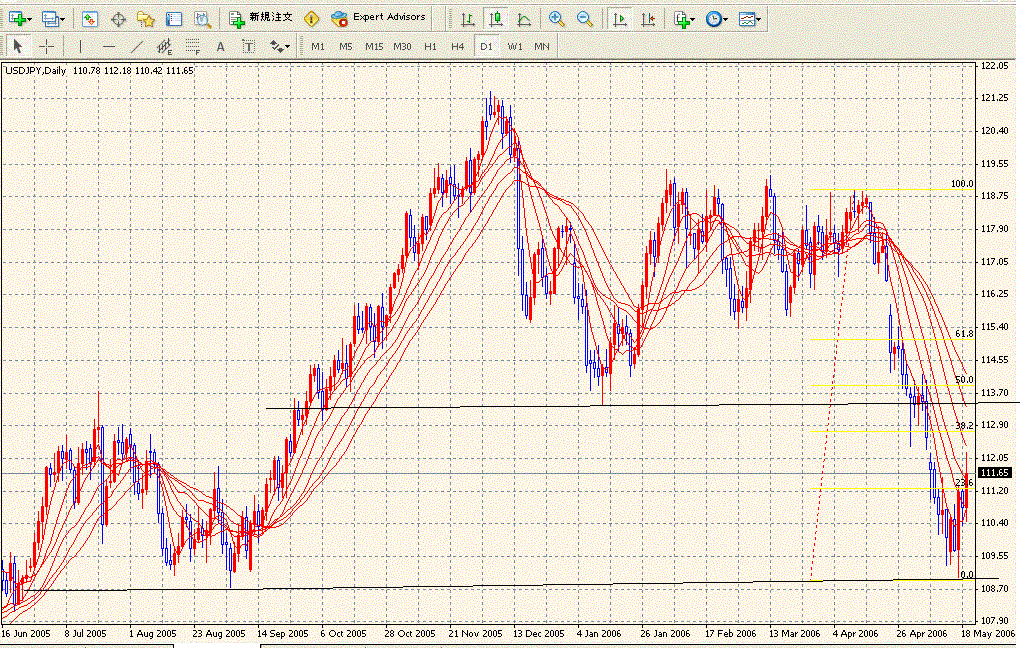Viewport: 1020px width, 648px height.
Task: Expand the Templates dropdown
Action: click(758, 18)
